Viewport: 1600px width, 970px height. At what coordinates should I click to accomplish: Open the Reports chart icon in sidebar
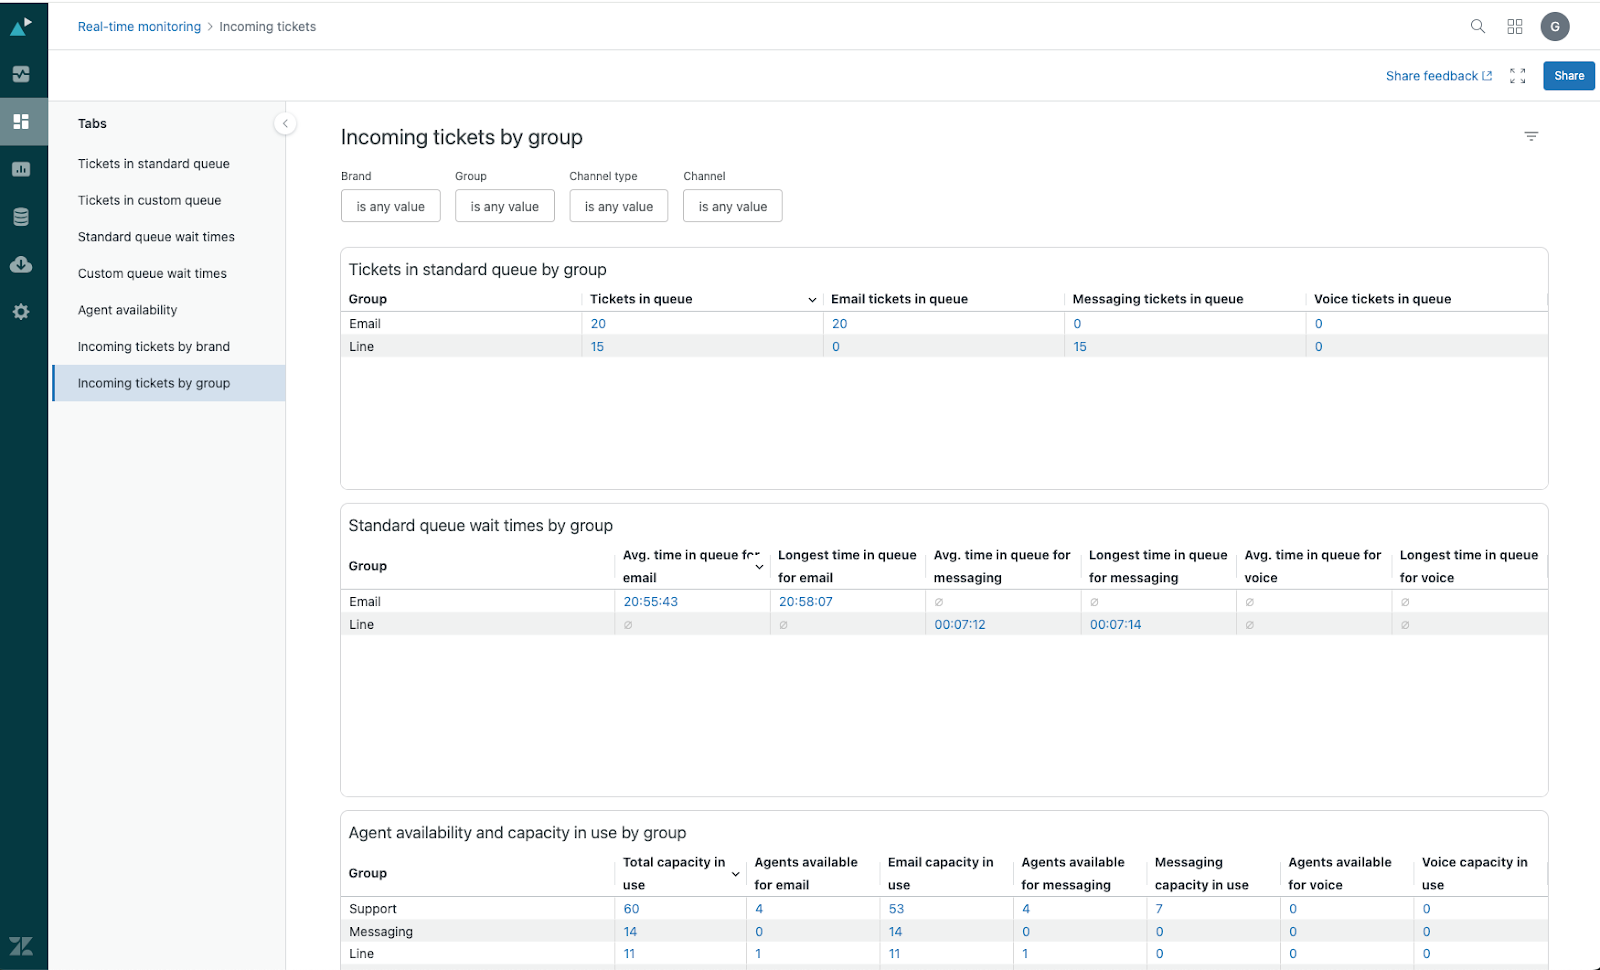pyautogui.click(x=21, y=169)
